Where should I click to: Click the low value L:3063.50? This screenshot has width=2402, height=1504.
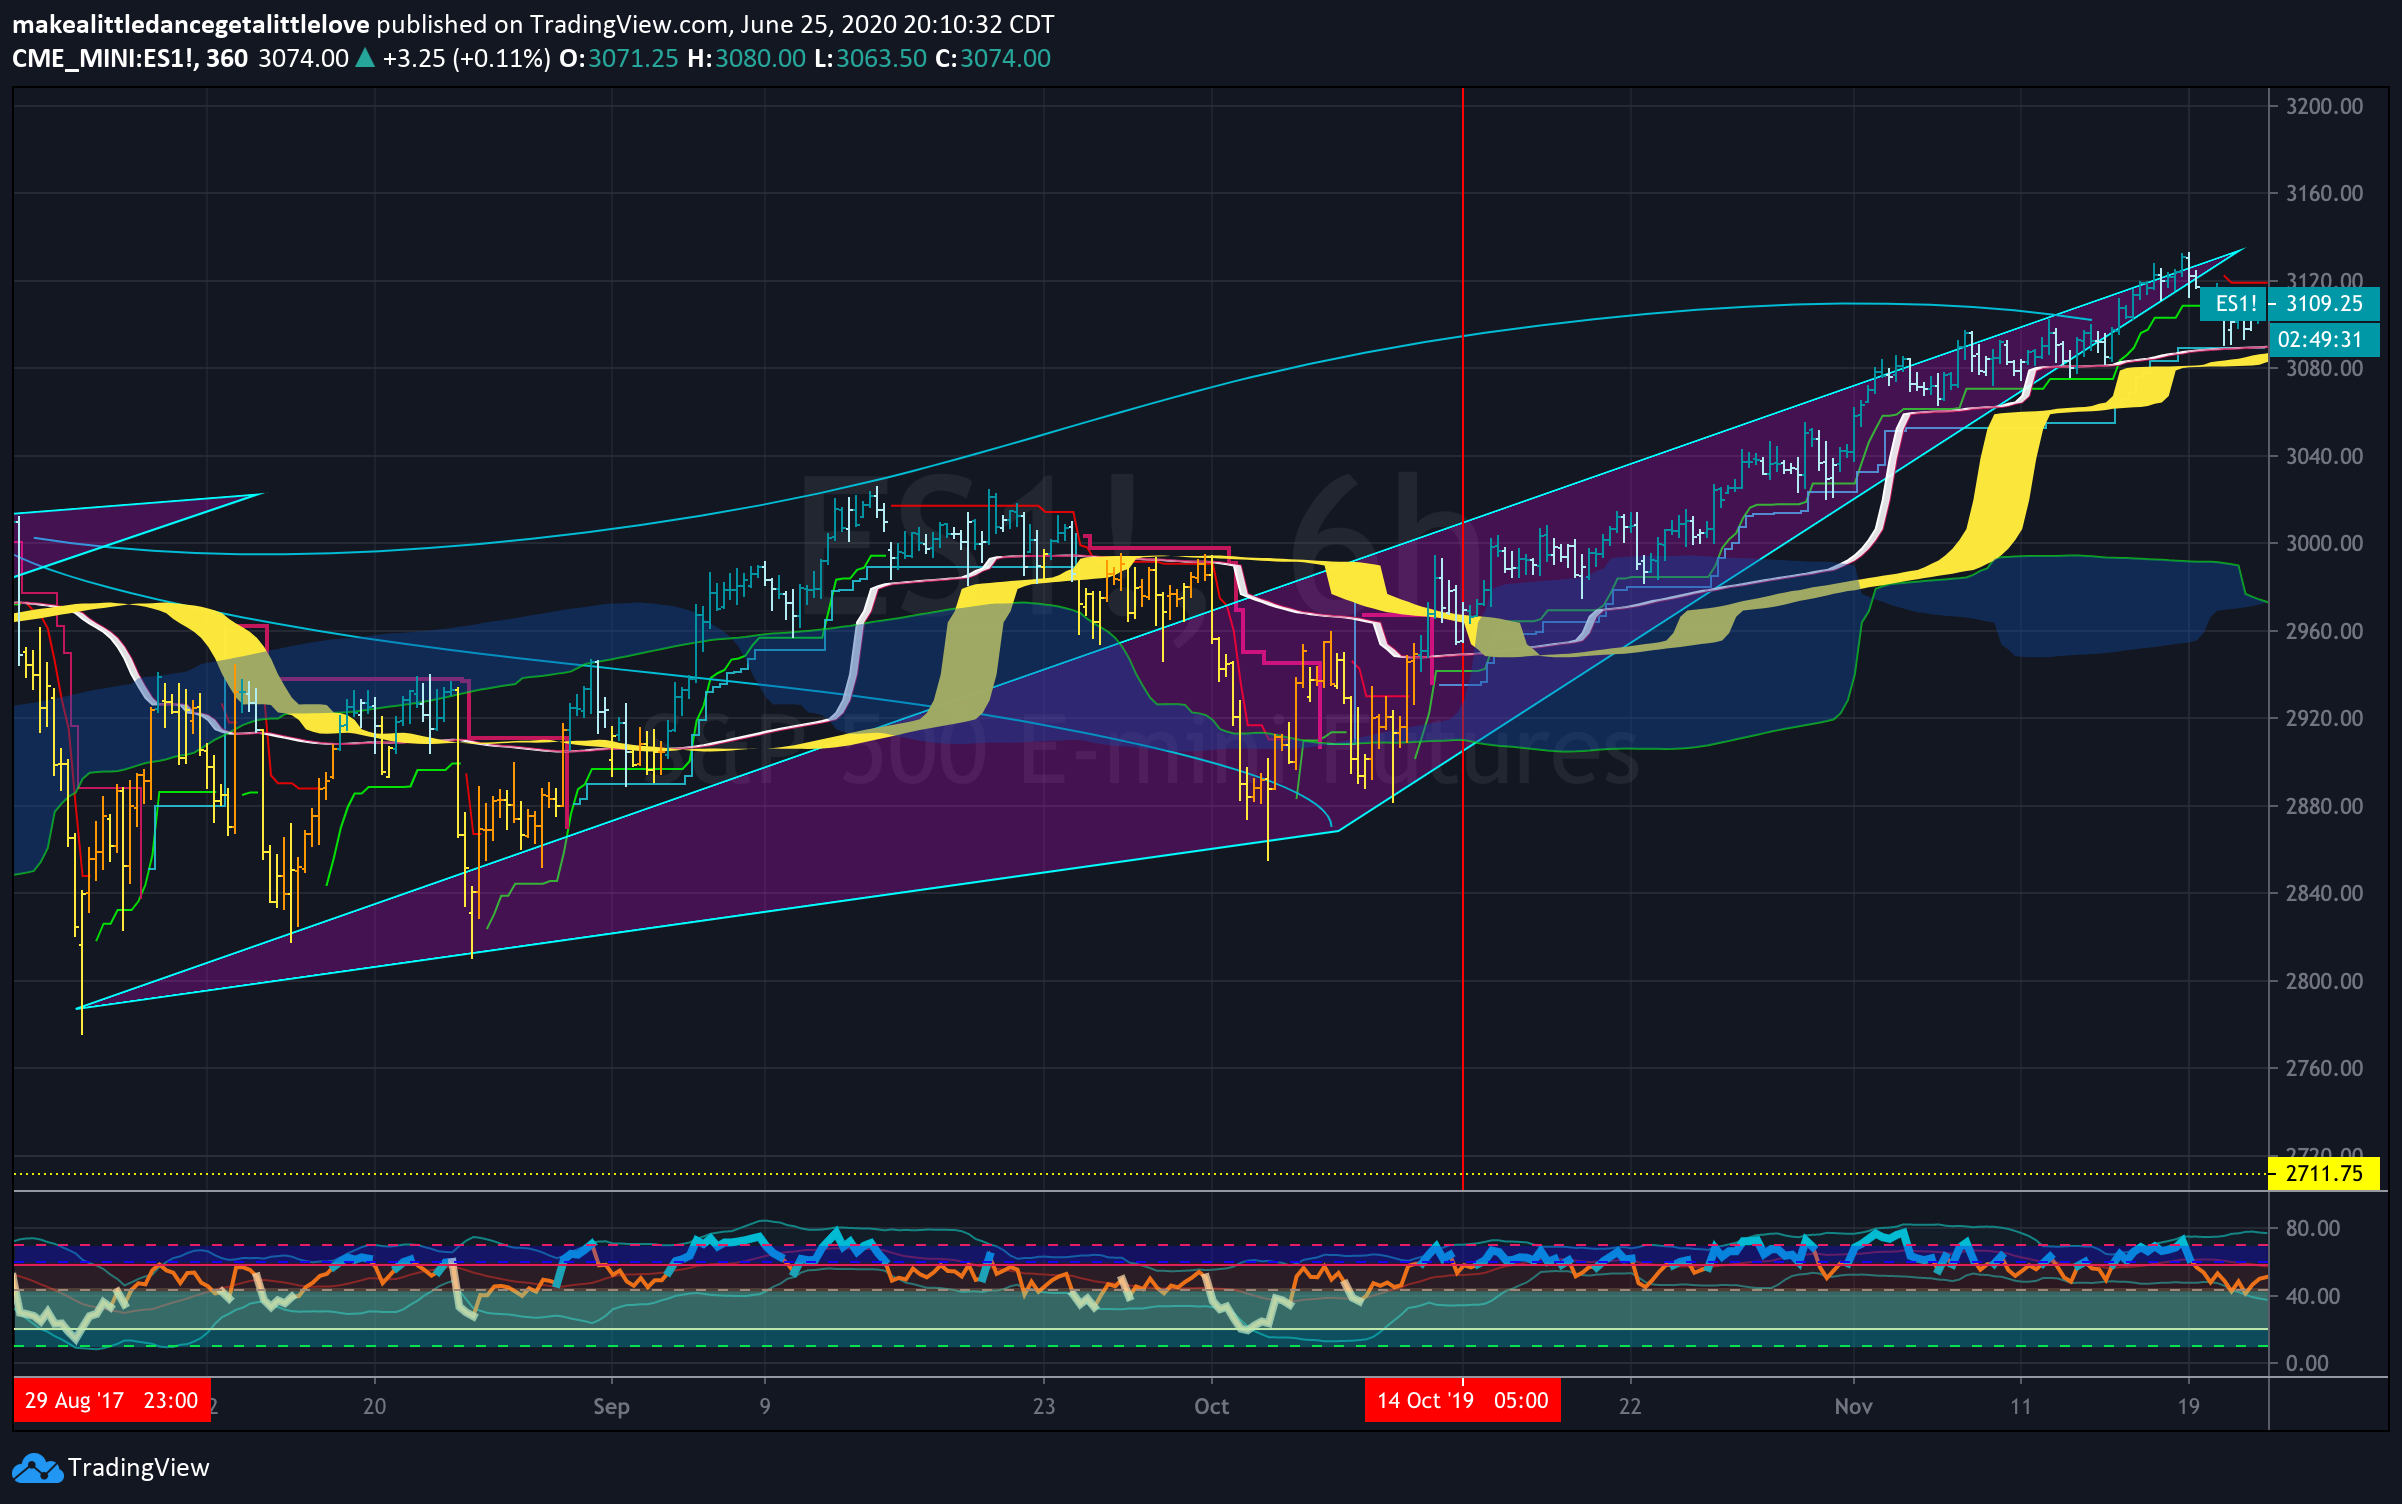coord(871,58)
